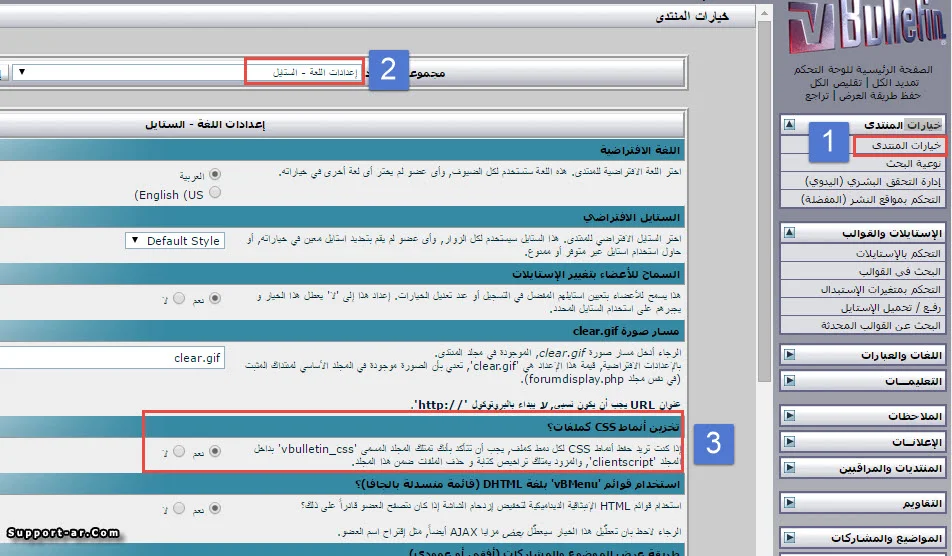The width and height of the screenshot is (952, 556).
Task: Expand the الإعلانــات section arrow
Action: coord(789,442)
